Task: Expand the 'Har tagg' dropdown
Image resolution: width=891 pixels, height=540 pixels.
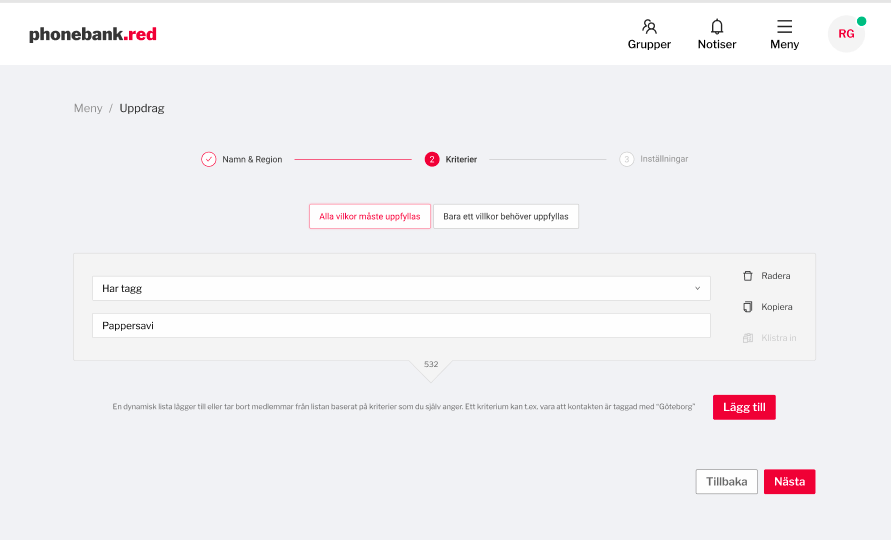Action: click(400, 289)
